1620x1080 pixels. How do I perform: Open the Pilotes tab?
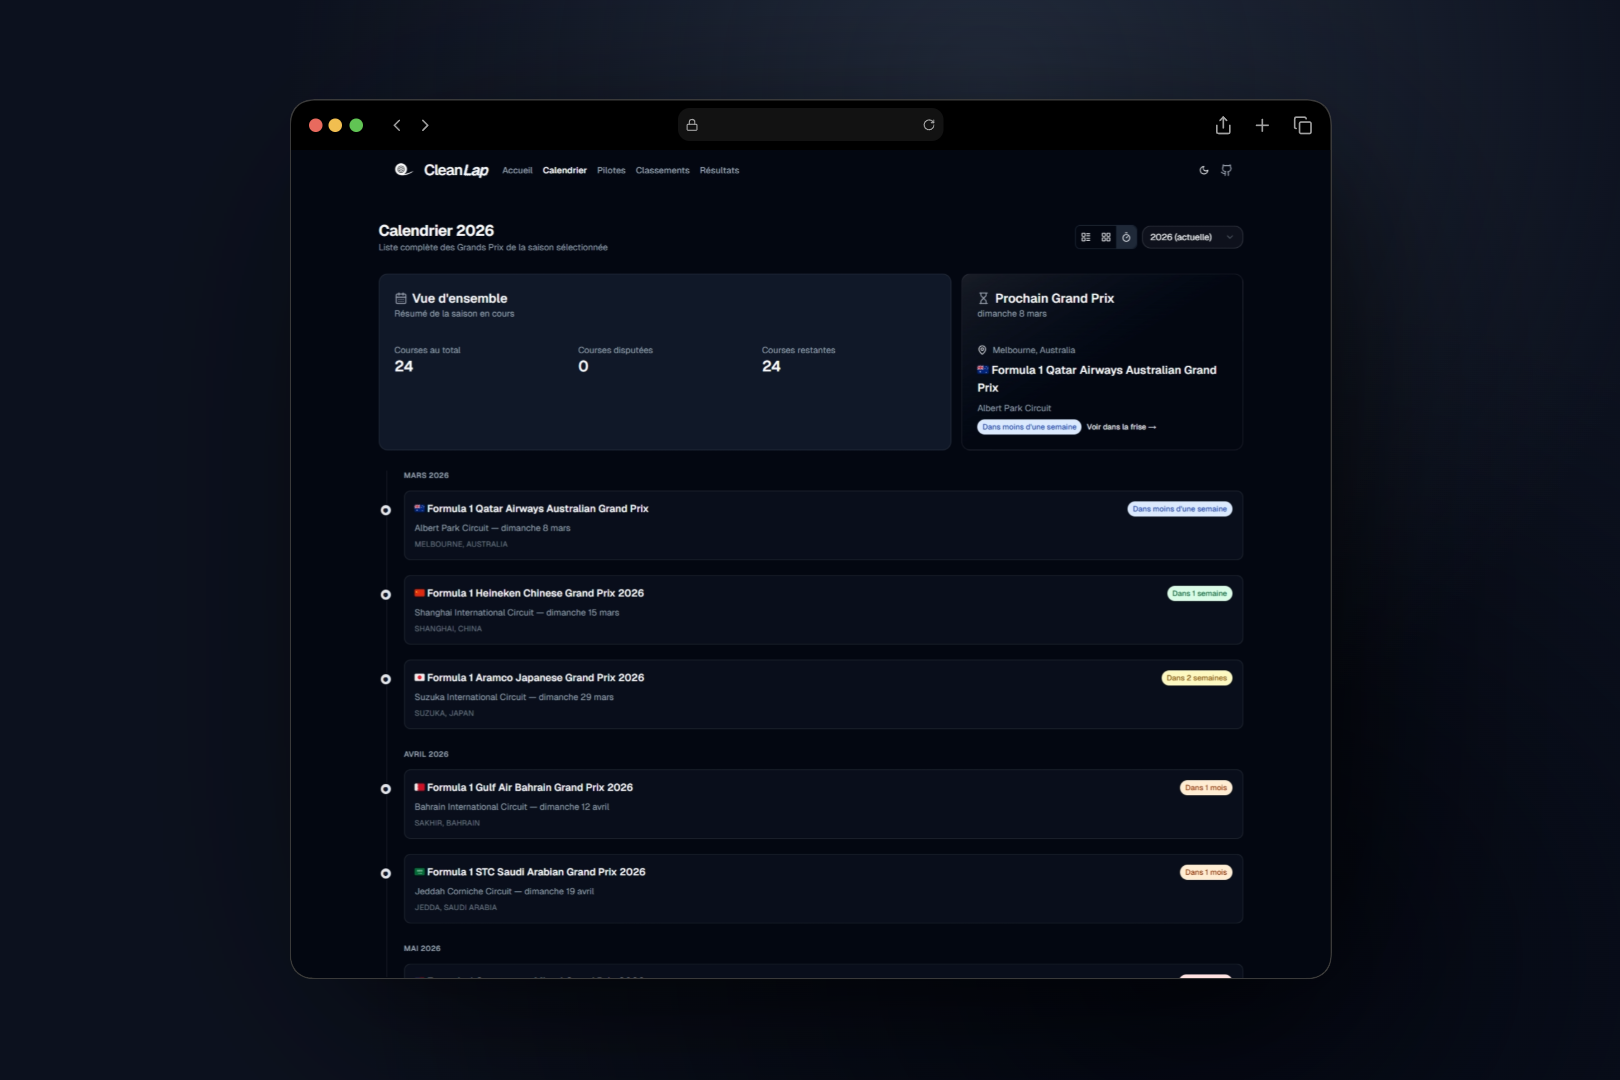[611, 170]
